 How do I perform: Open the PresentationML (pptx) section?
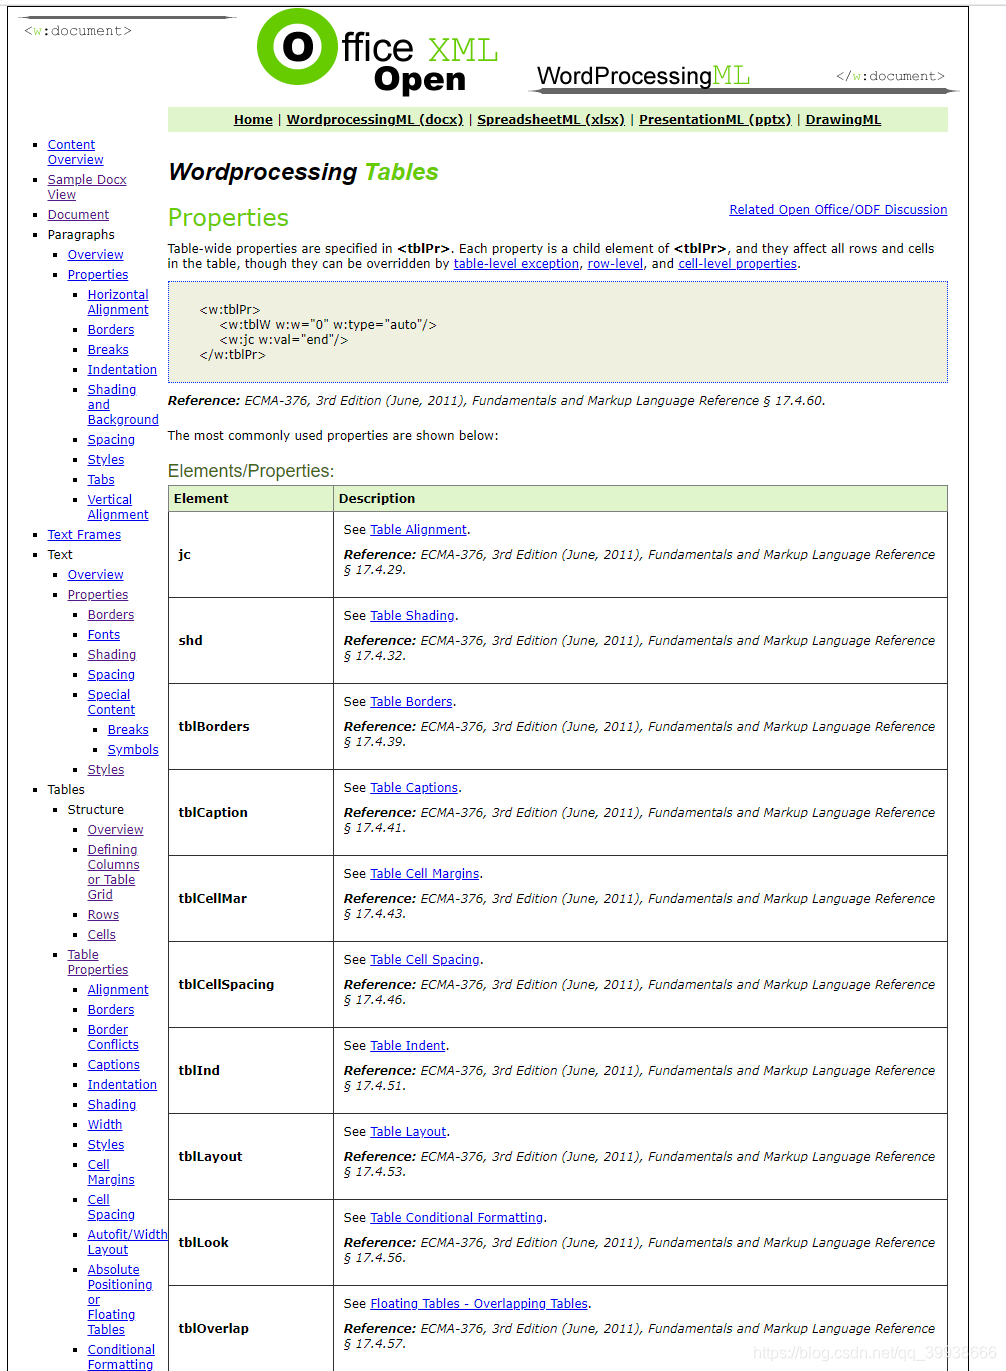(715, 119)
